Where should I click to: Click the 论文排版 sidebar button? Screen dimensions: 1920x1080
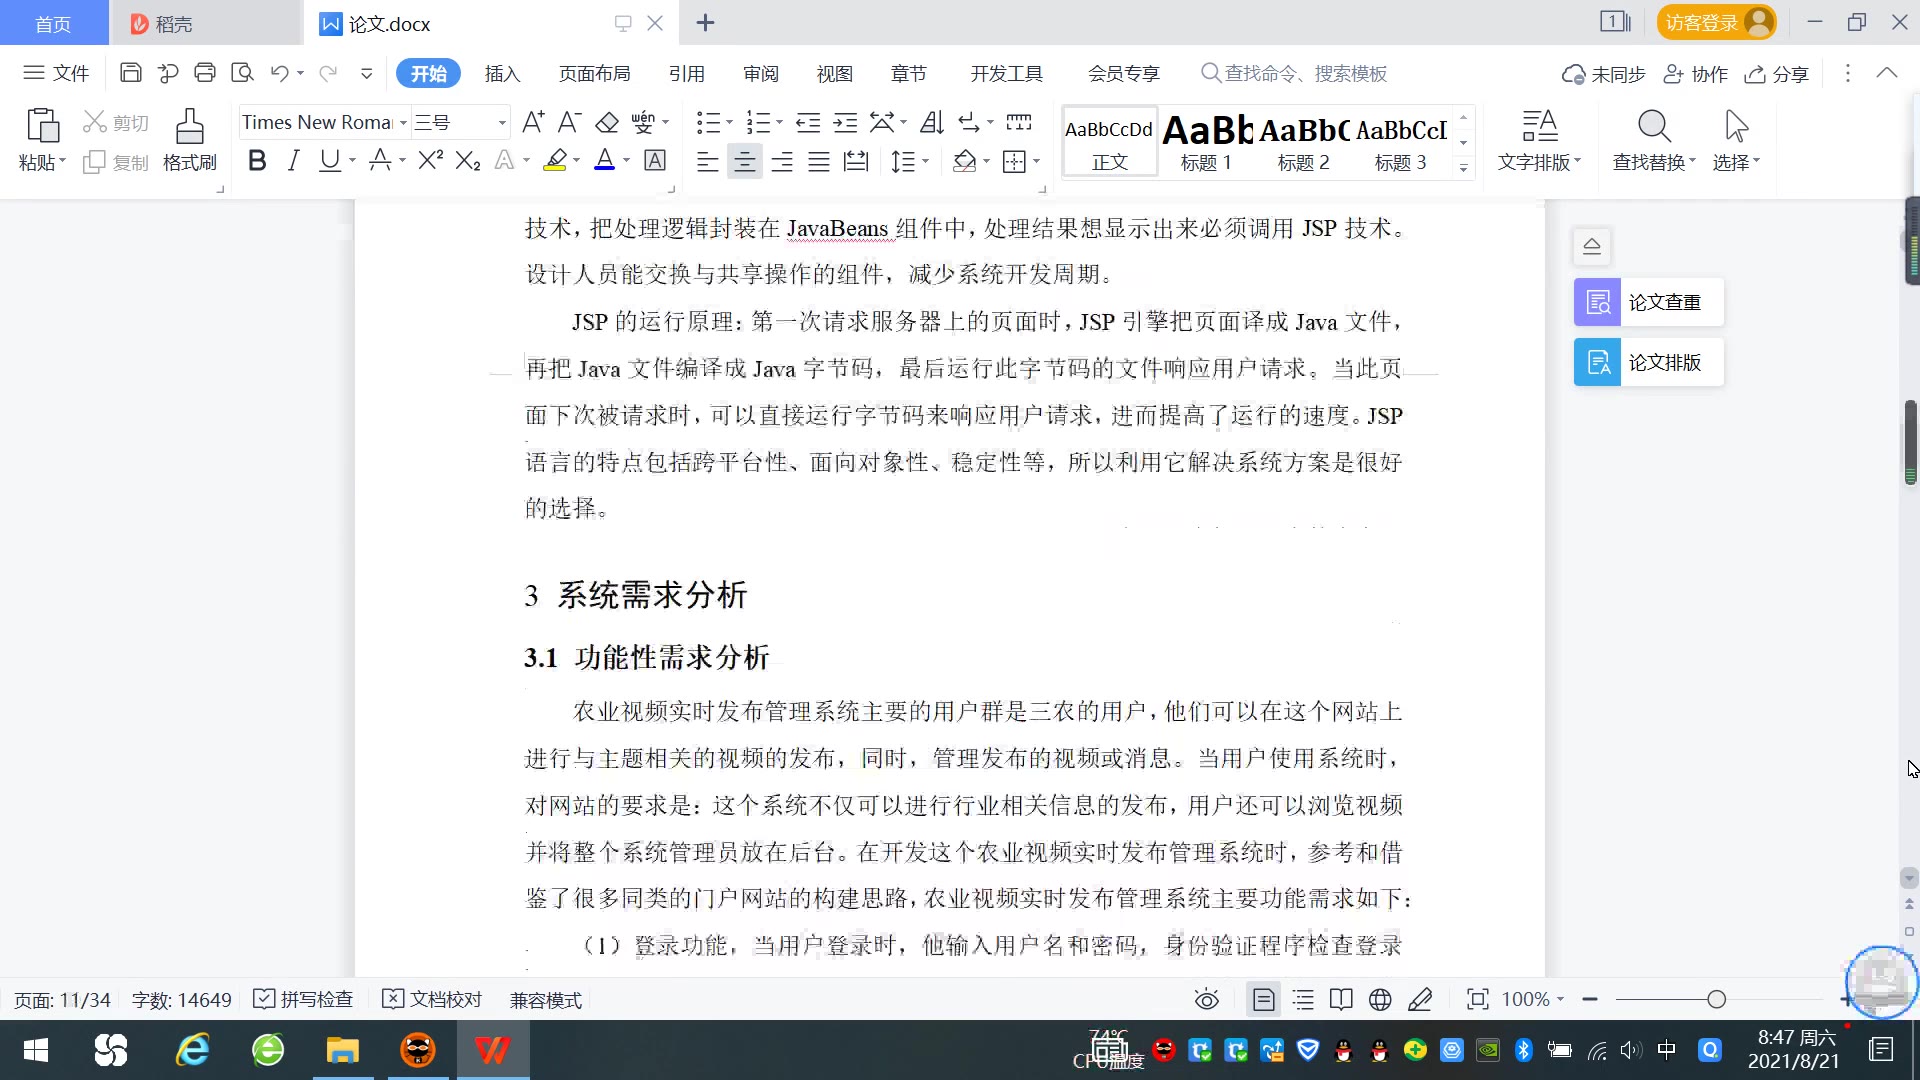[1648, 362]
